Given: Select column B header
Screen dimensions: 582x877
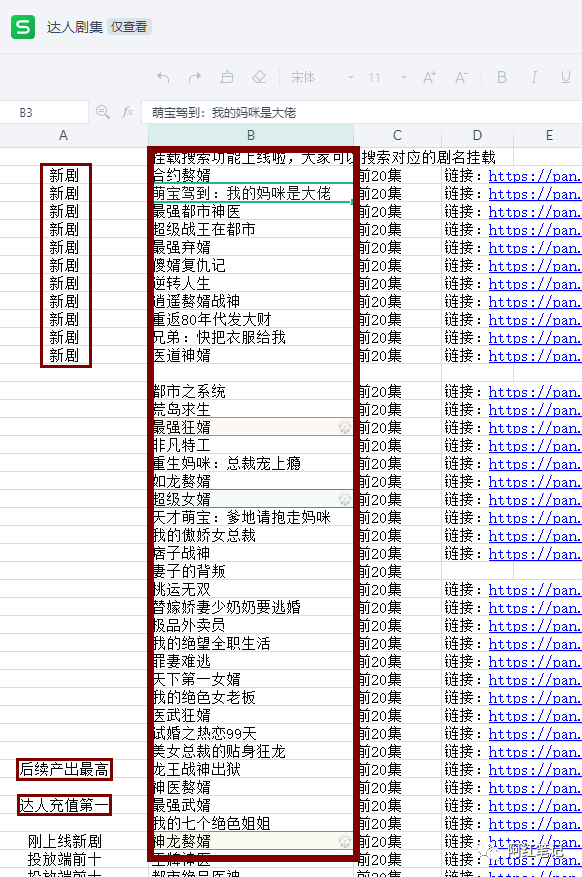Looking at the screenshot, I should point(251,135).
